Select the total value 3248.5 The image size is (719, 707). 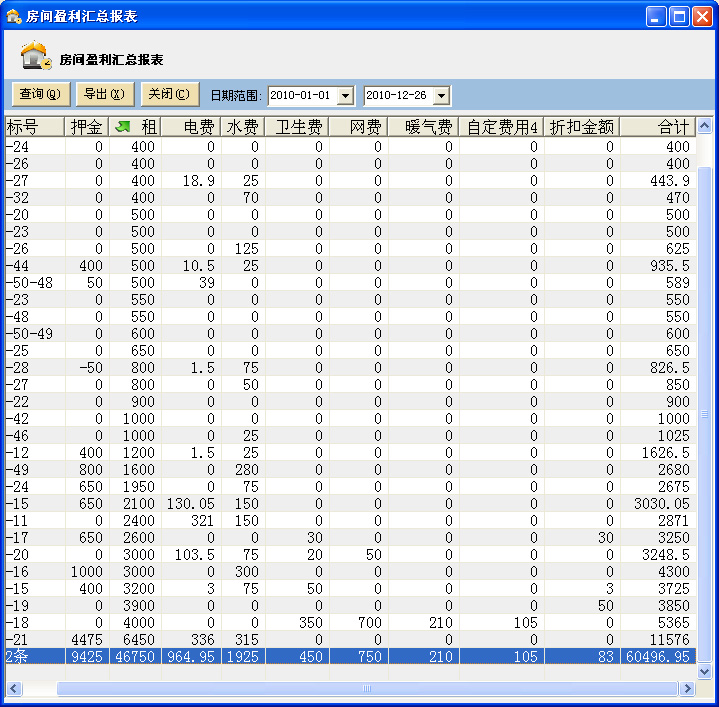tap(658, 555)
